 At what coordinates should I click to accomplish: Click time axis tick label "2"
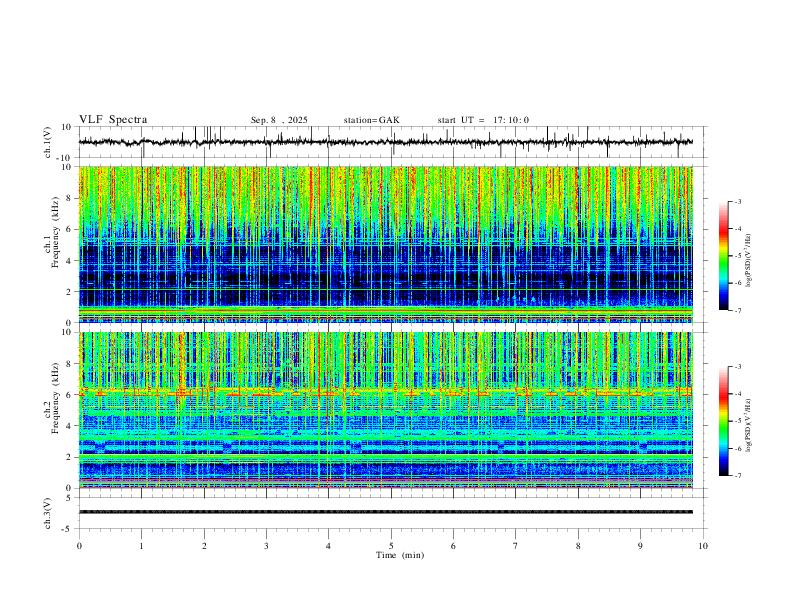pos(204,546)
